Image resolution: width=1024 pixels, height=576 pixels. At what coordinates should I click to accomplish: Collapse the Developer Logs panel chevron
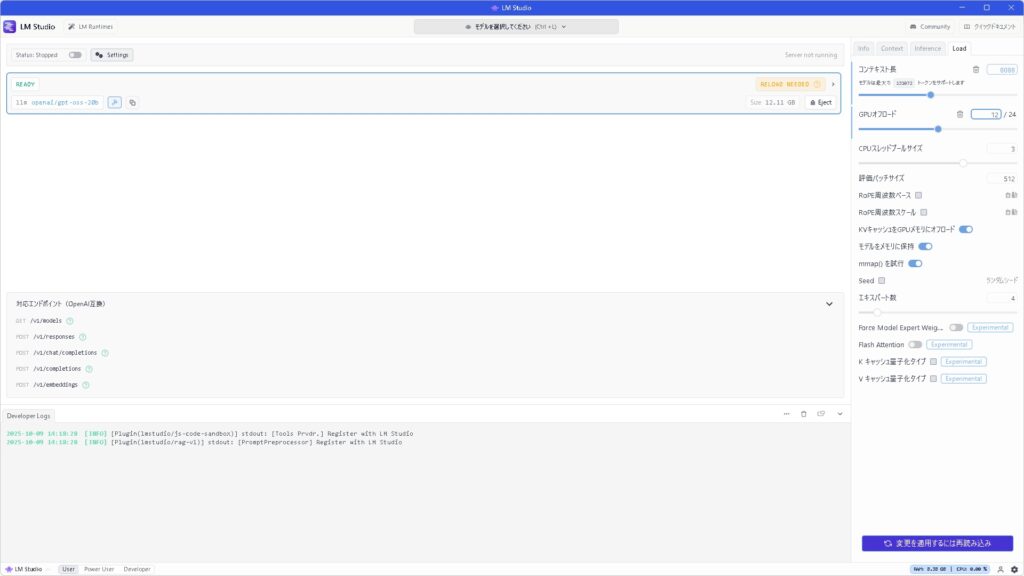pyautogui.click(x=840, y=414)
